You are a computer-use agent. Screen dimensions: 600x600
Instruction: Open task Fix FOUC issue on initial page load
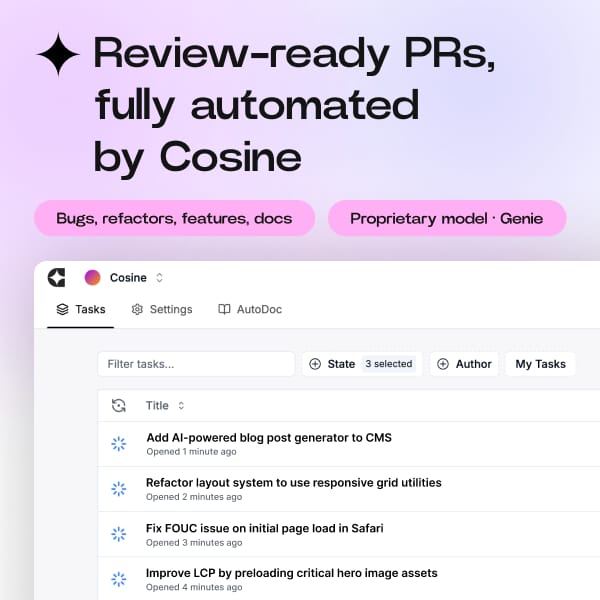(264, 528)
